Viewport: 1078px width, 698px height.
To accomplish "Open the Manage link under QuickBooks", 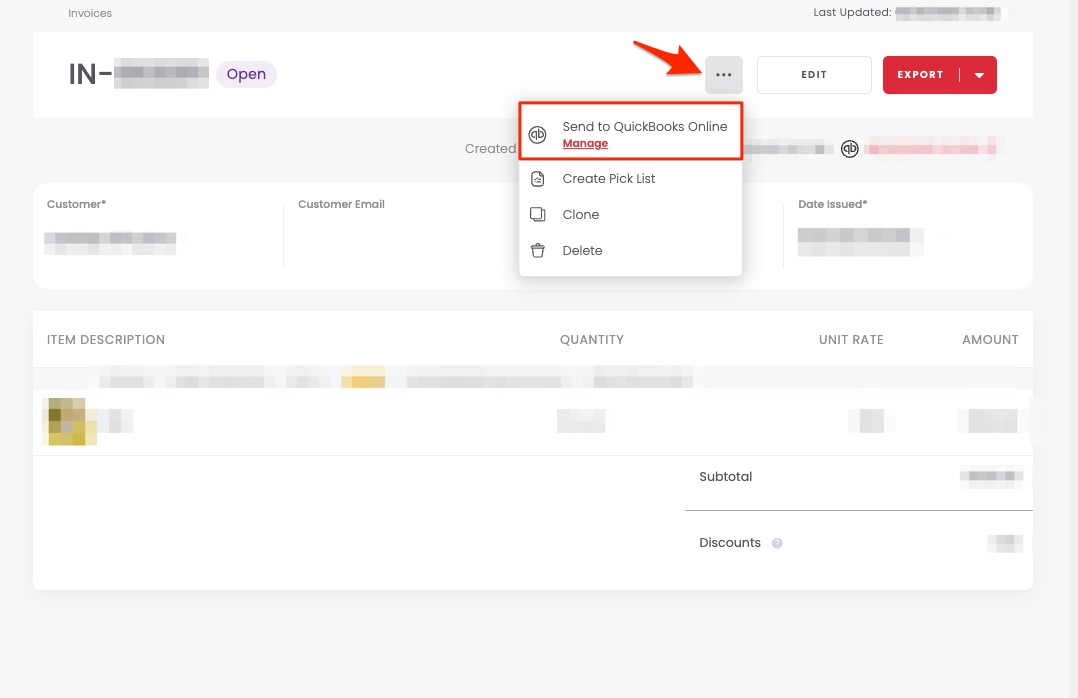I will tap(585, 144).
